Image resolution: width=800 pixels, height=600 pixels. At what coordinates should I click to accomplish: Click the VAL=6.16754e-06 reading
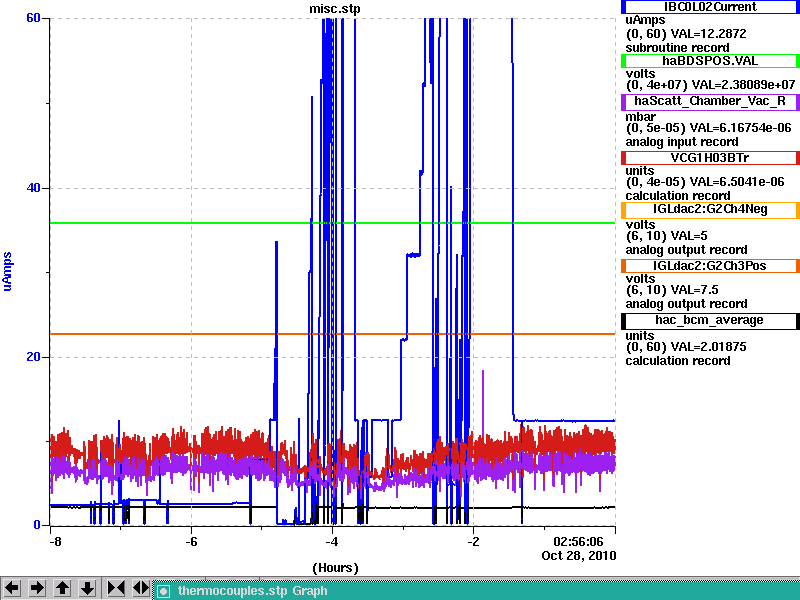pyautogui.click(x=740, y=128)
